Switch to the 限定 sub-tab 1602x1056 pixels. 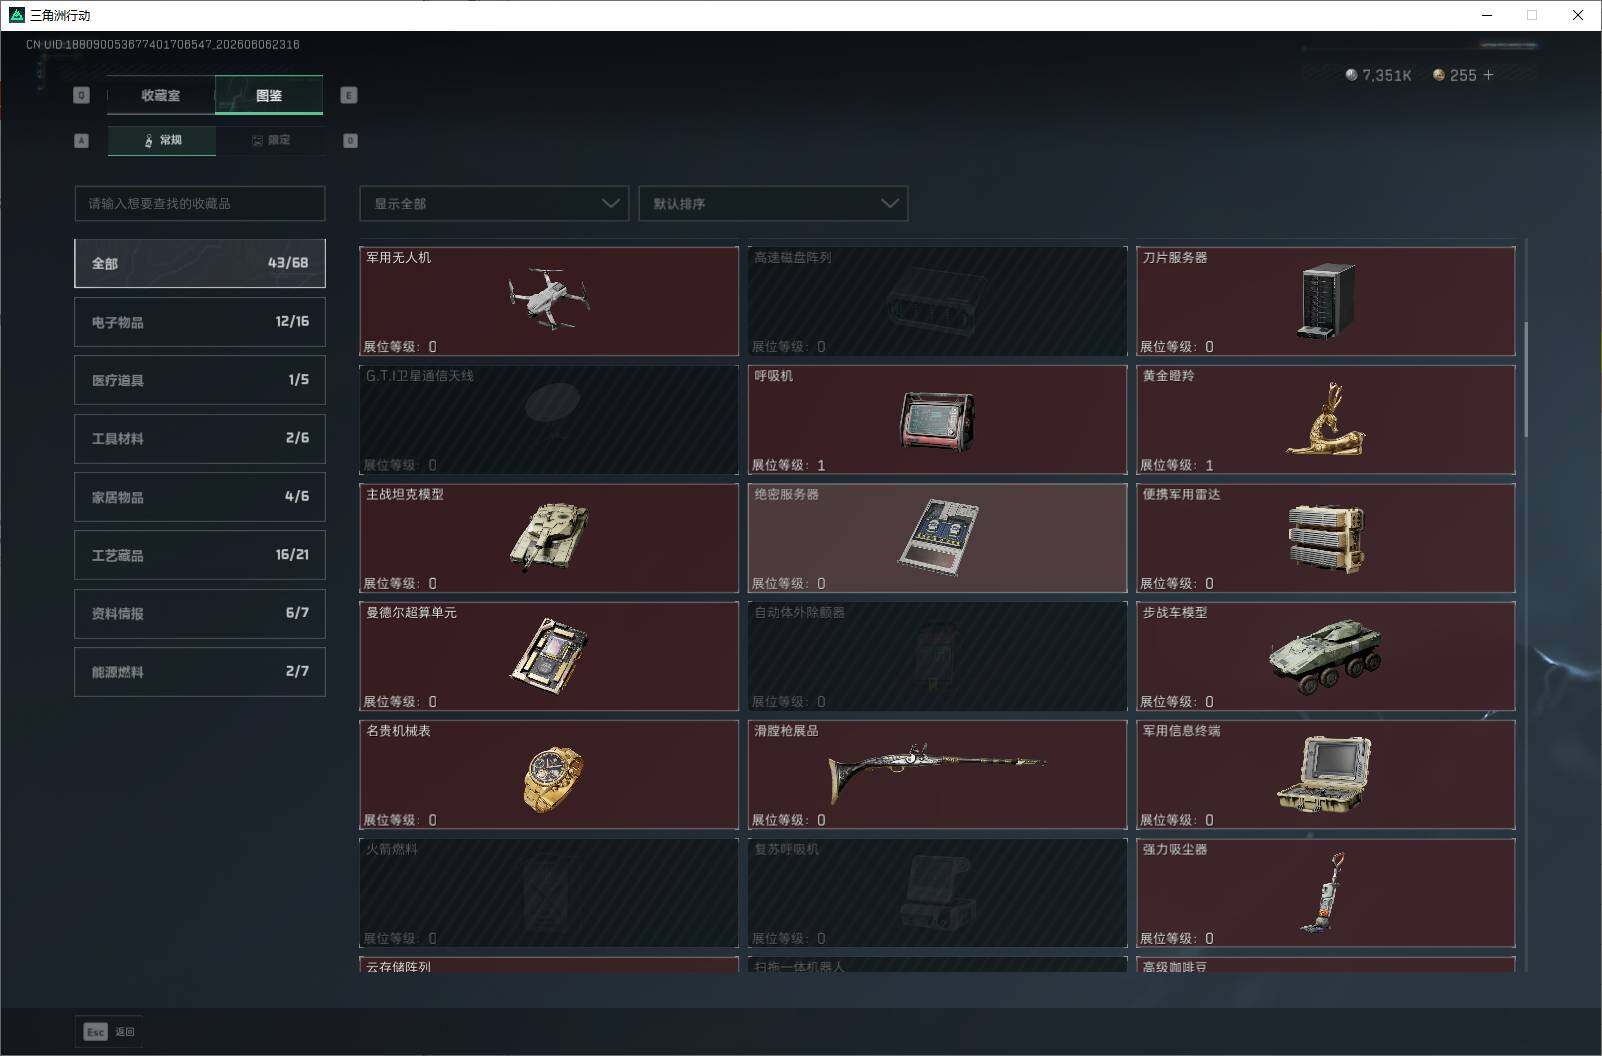click(270, 140)
